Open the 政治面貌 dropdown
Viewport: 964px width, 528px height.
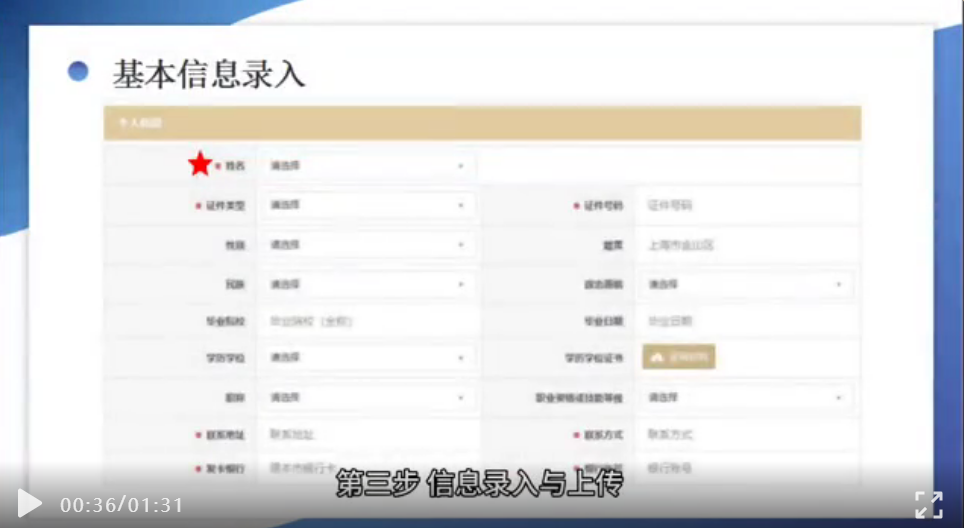pyautogui.click(x=745, y=284)
